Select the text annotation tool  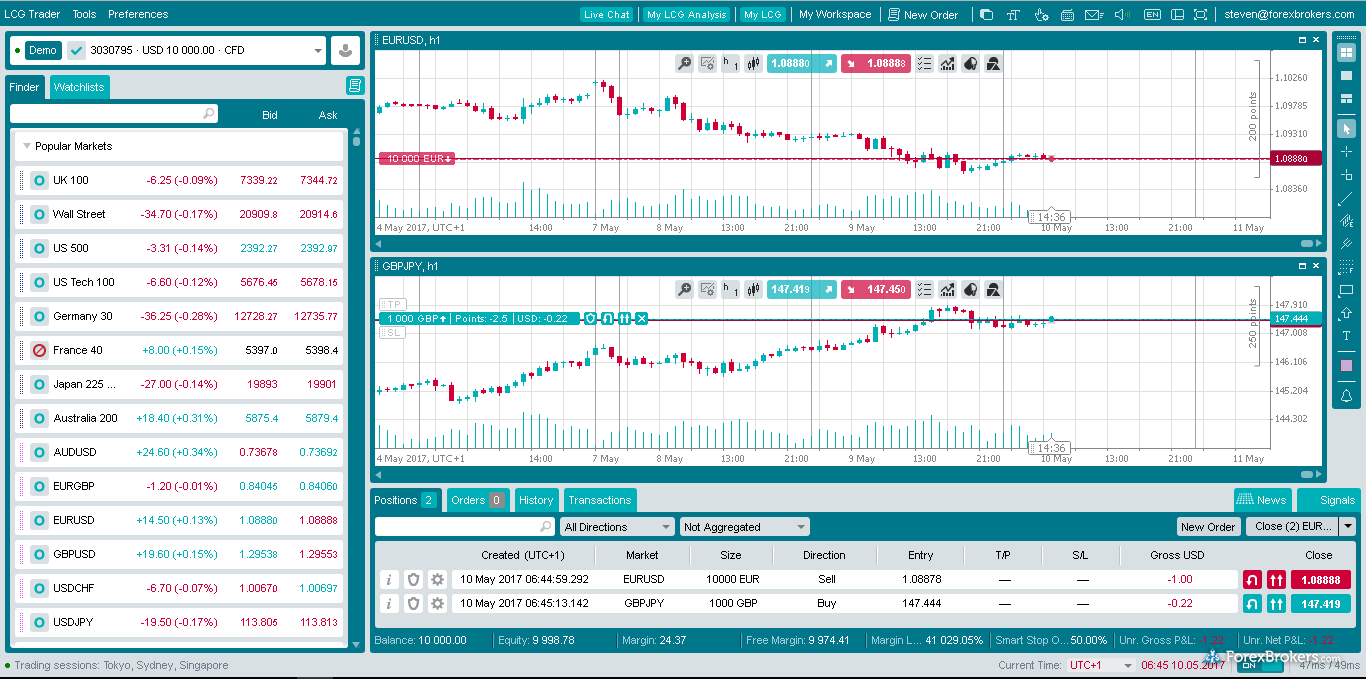tap(1346, 336)
